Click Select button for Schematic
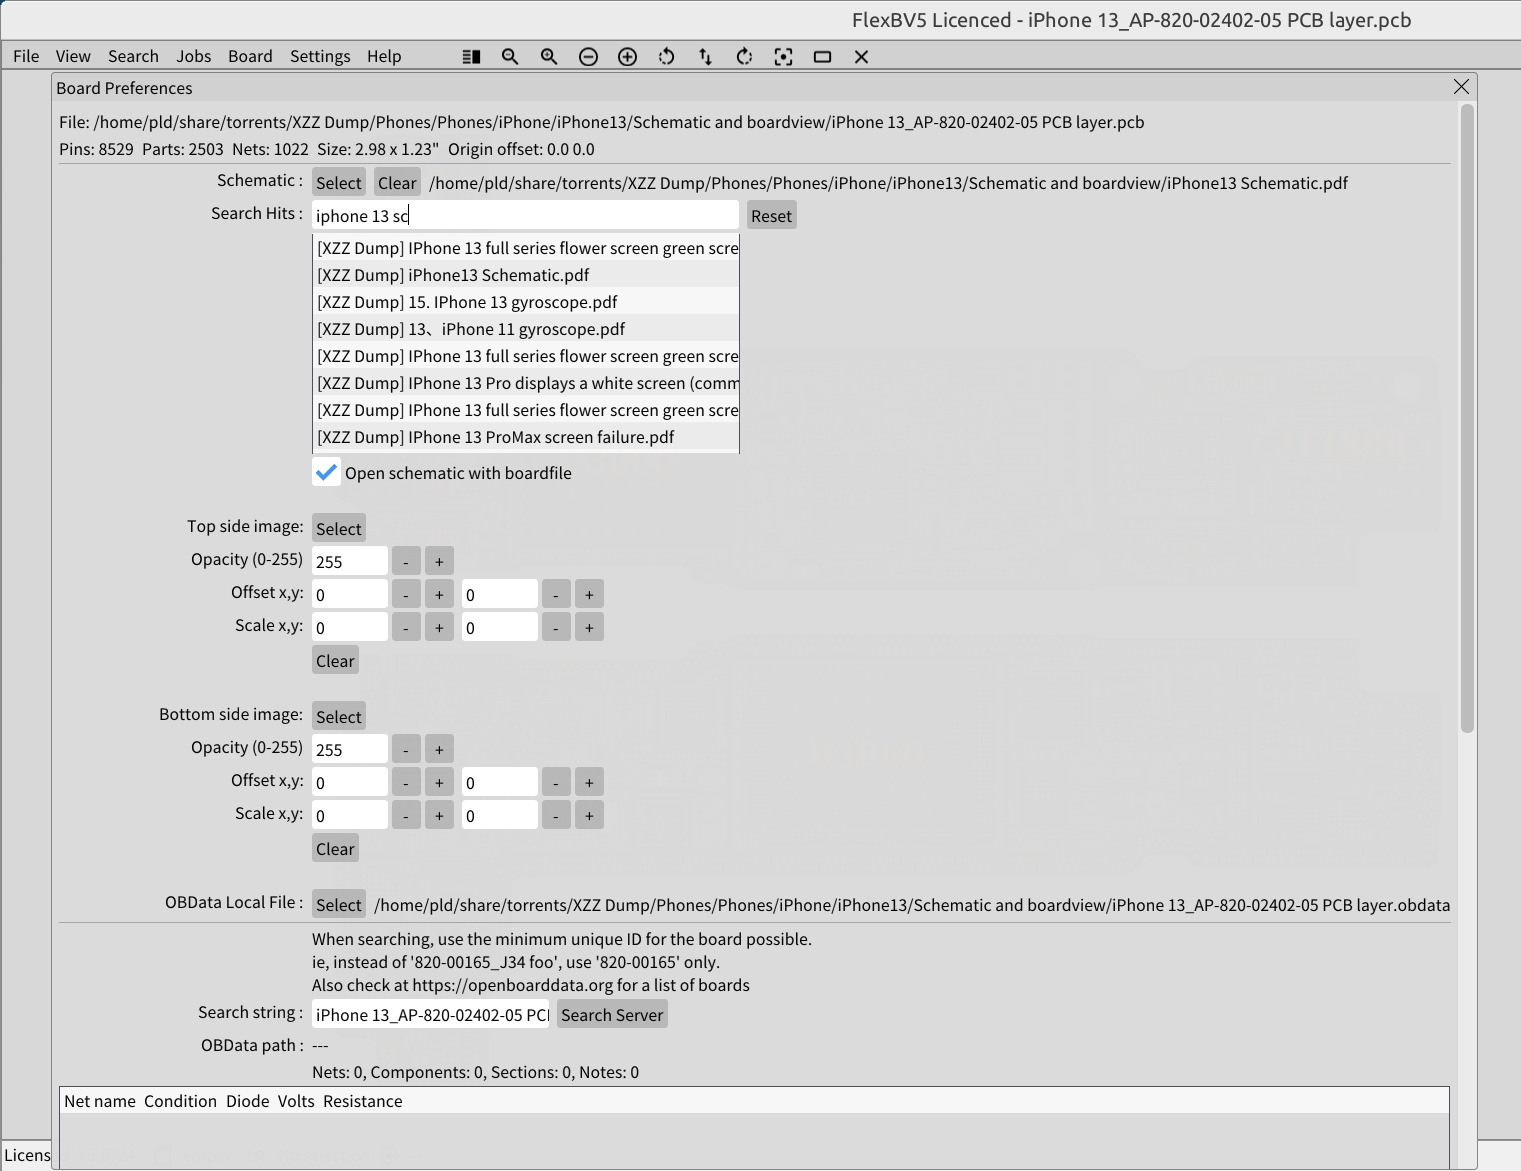 [x=339, y=182]
